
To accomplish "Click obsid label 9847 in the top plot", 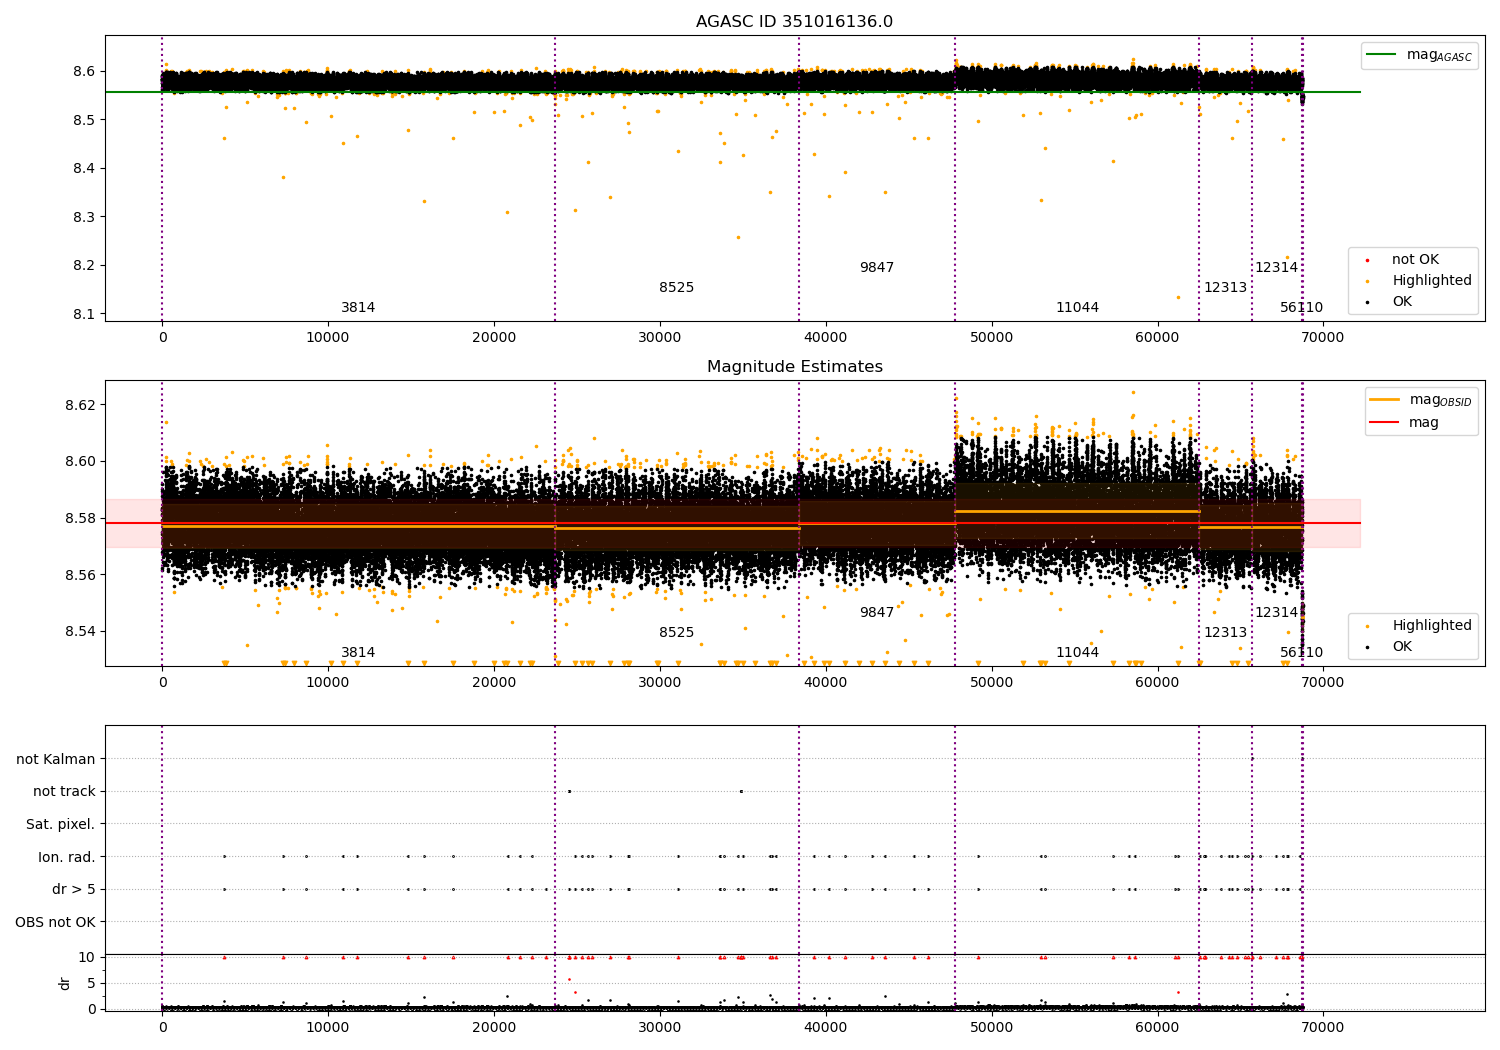I will coord(877,268).
